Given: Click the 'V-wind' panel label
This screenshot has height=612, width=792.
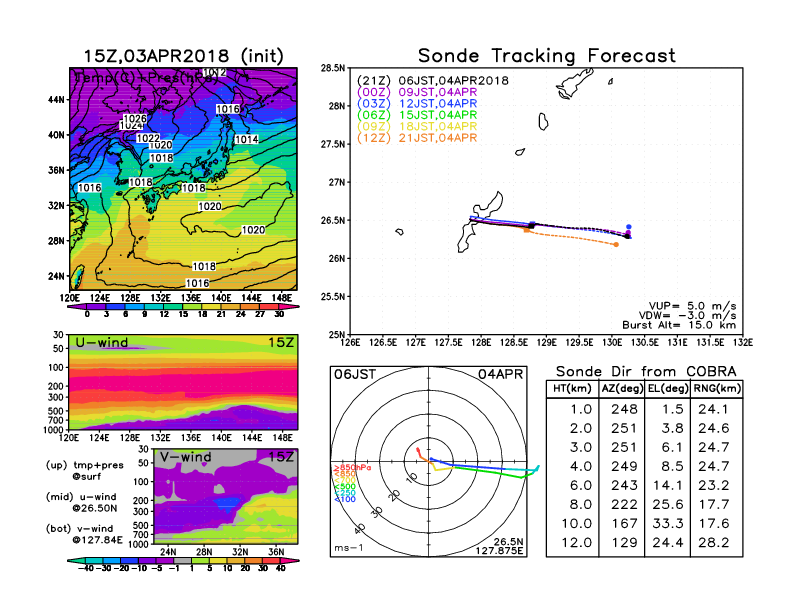Looking at the screenshot, I should coord(185,457).
